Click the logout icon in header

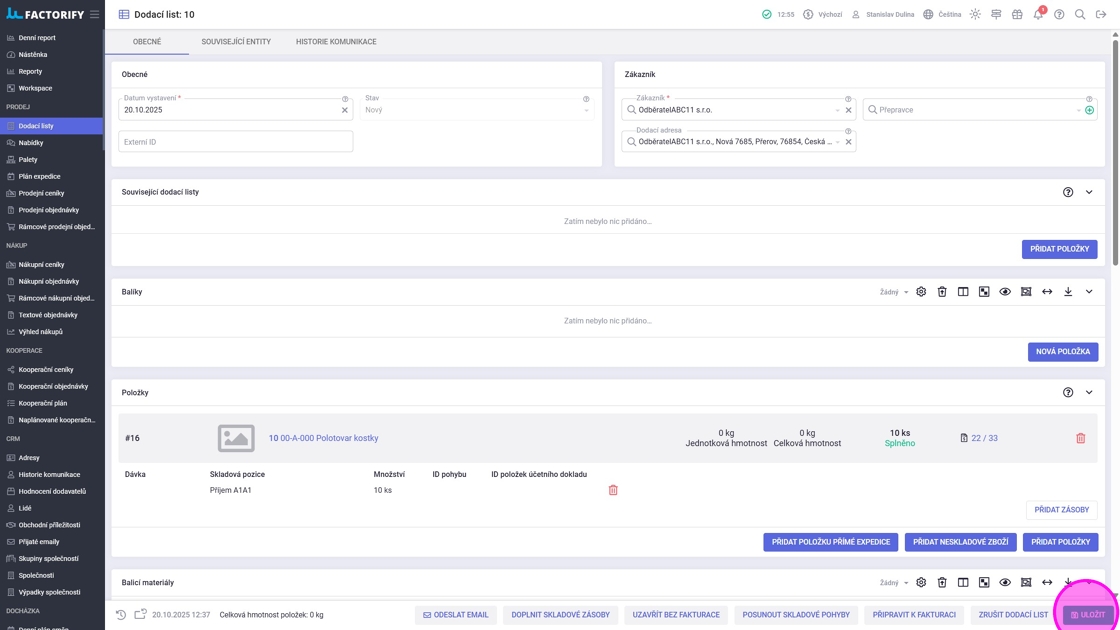(x=1101, y=15)
